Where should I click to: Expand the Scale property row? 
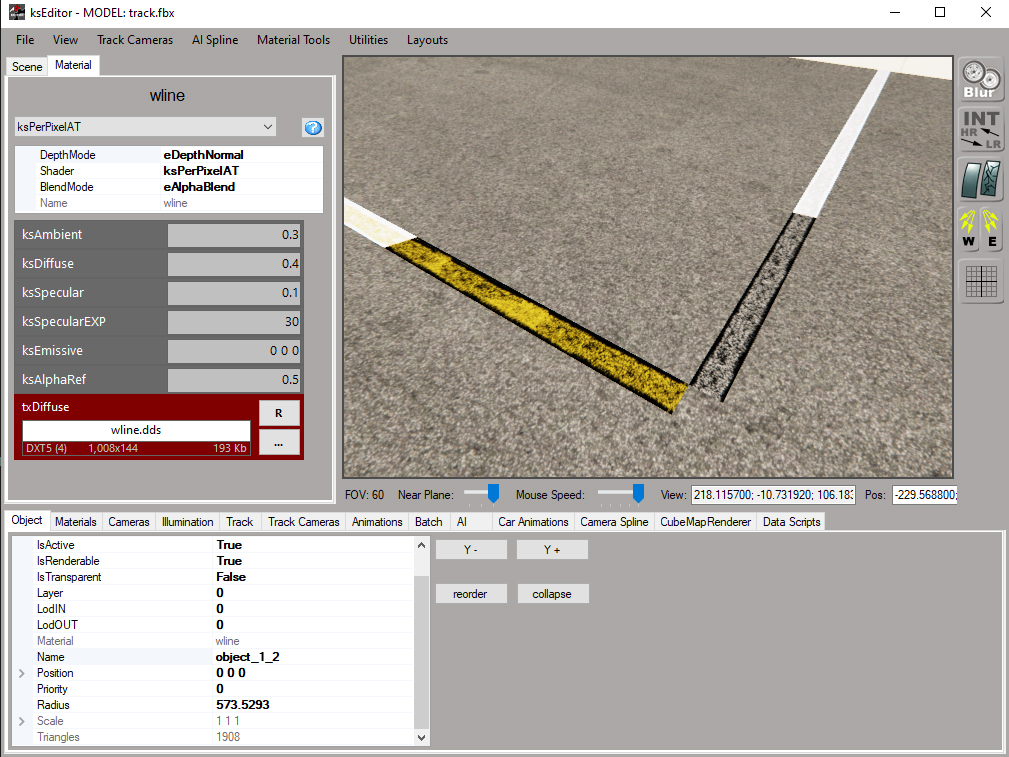point(22,721)
